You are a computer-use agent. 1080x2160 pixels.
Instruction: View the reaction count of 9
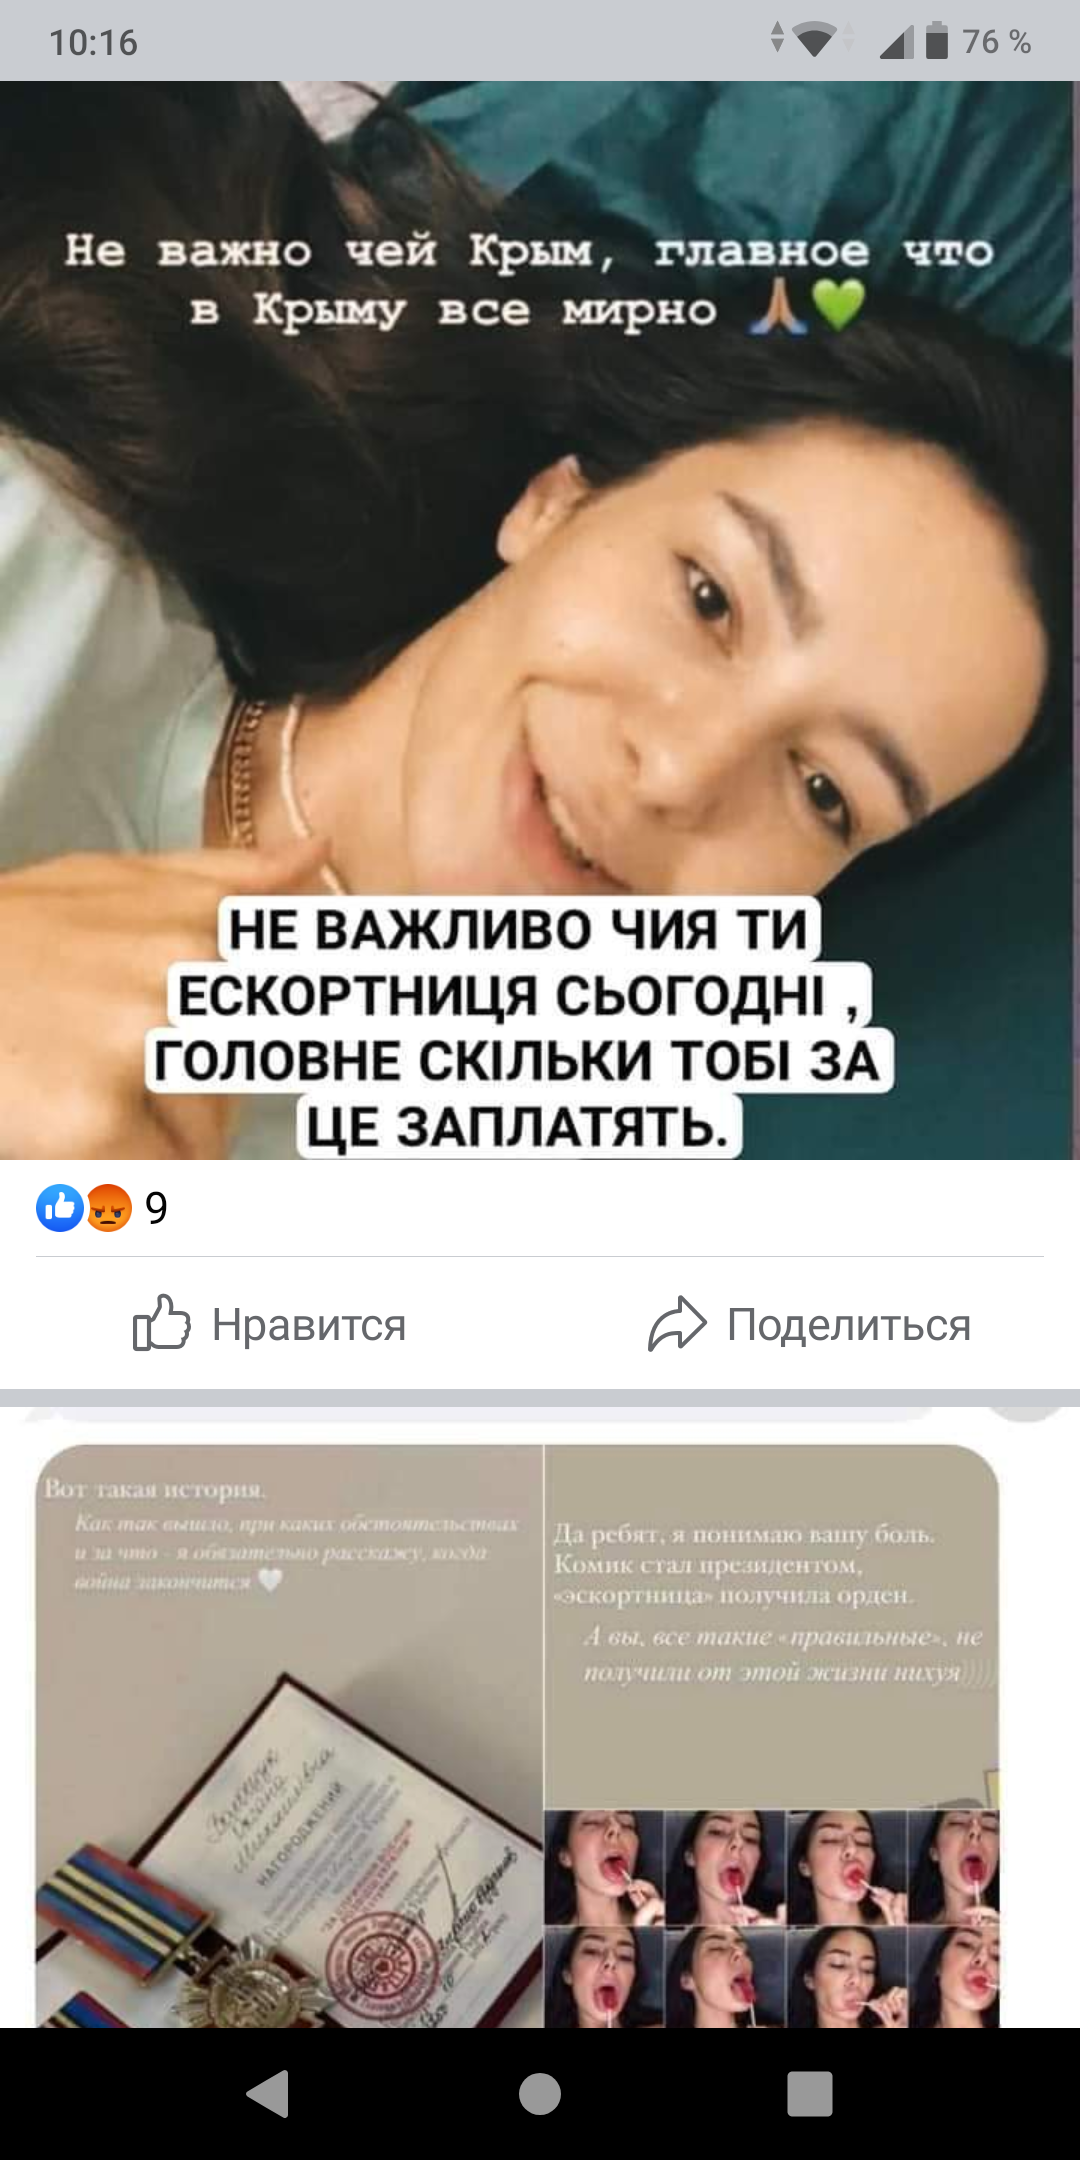pos(156,1208)
